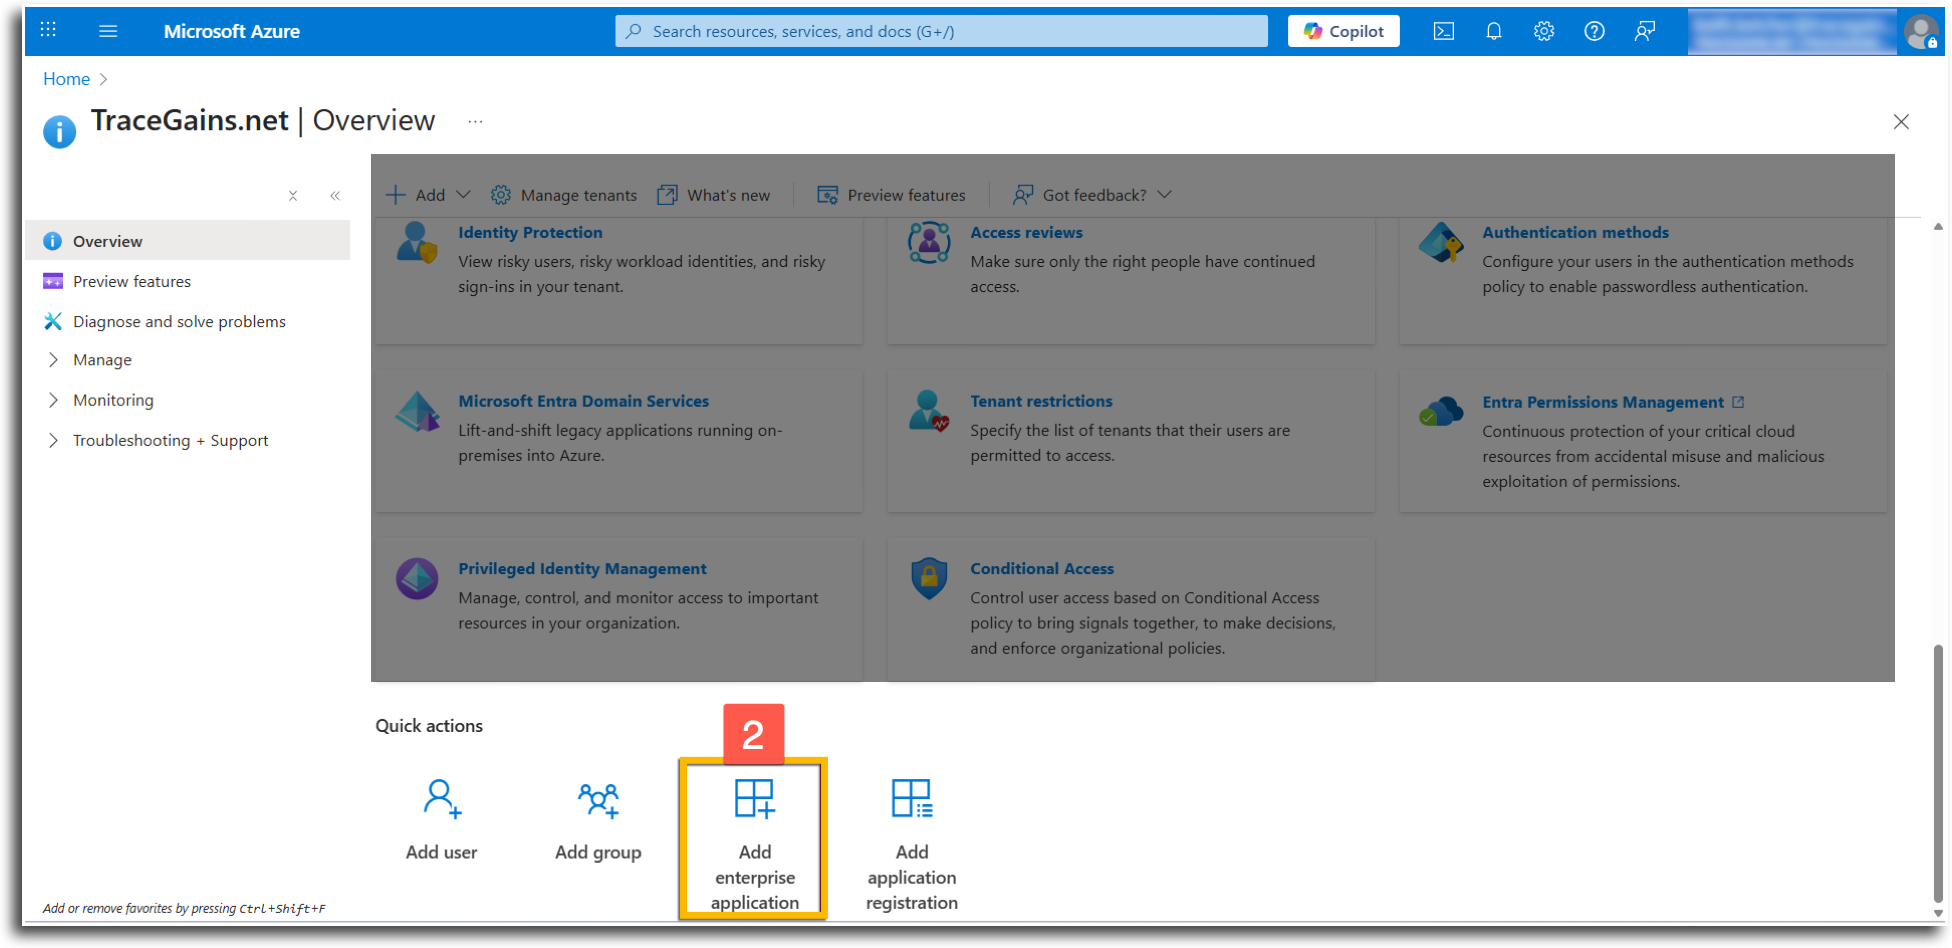Image resolution: width=1952 pixels, height=948 pixels.
Task: Click the Privileged Identity Management icon
Action: 416,579
